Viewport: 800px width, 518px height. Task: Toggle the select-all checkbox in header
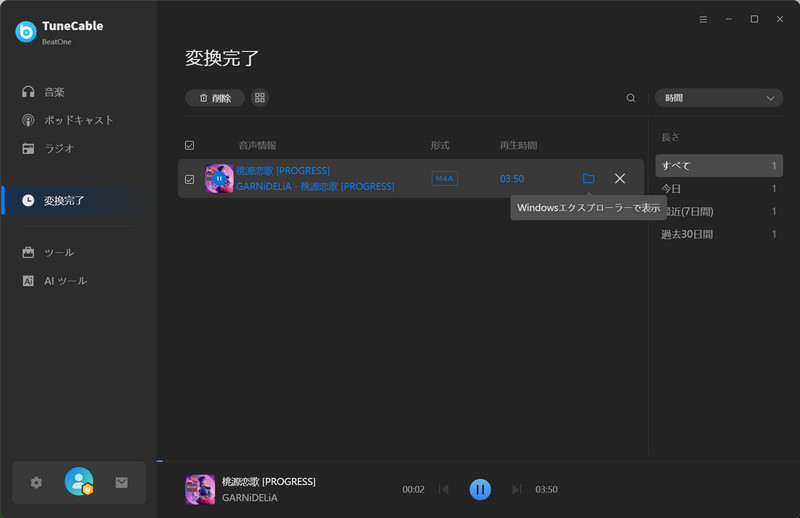pos(189,145)
